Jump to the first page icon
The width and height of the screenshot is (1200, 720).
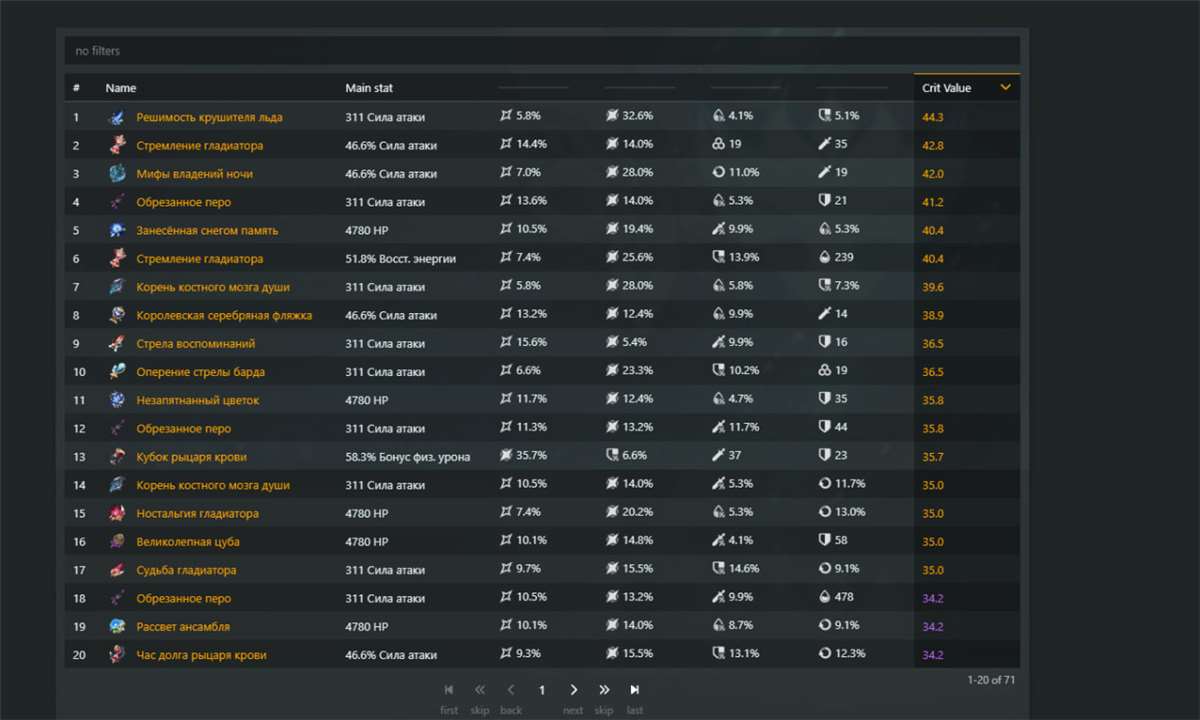click(x=449, y=690)
